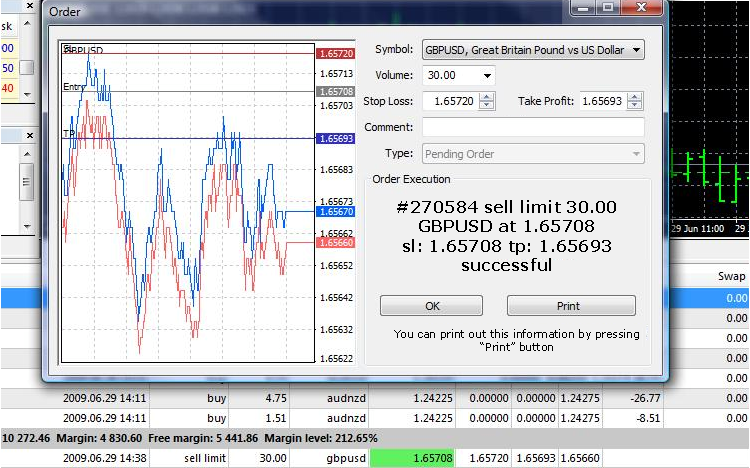Image resolution: width=750 pixels, height=468 pixels.
Task: Click the 1.65693 take profit tag on chart
Action: point(335,139)
